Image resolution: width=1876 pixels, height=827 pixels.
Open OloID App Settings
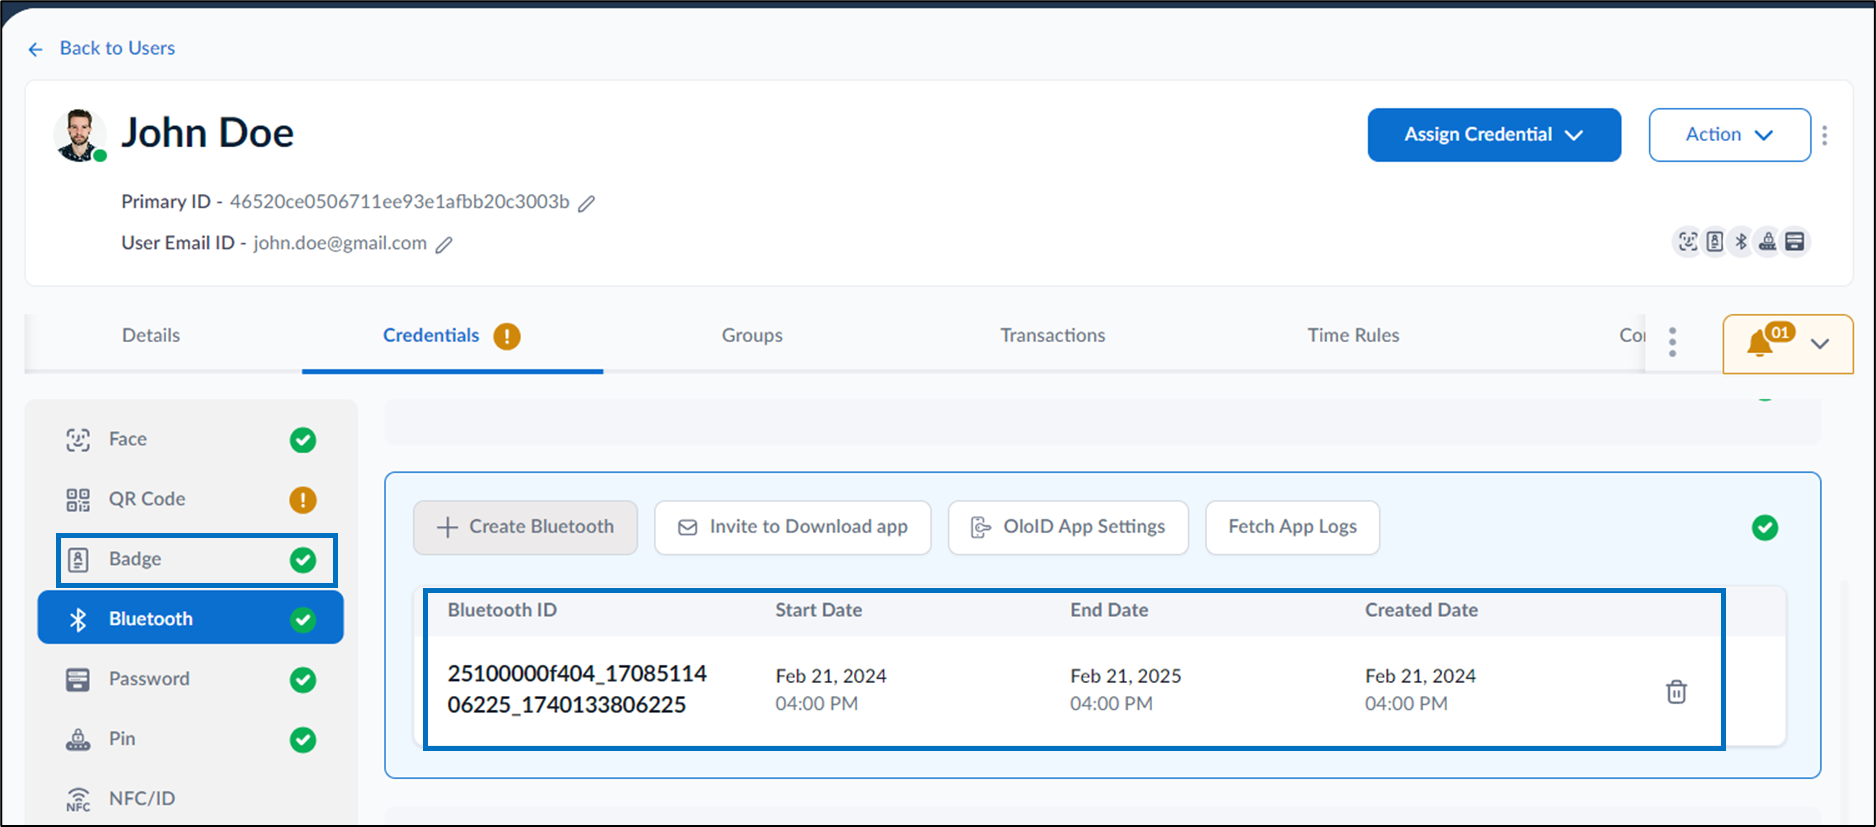[x=1068, y=527]
